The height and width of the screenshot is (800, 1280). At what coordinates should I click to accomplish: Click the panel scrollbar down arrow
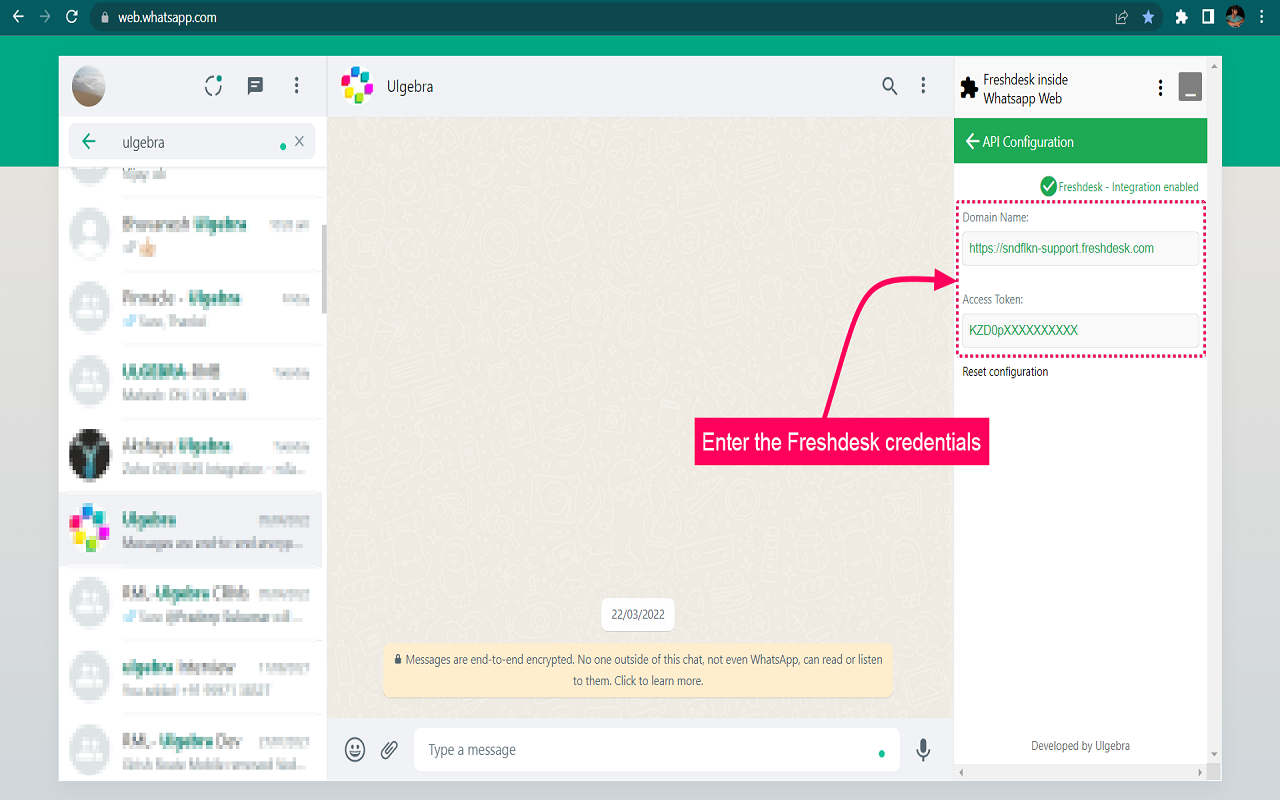tap(1214, 755)
